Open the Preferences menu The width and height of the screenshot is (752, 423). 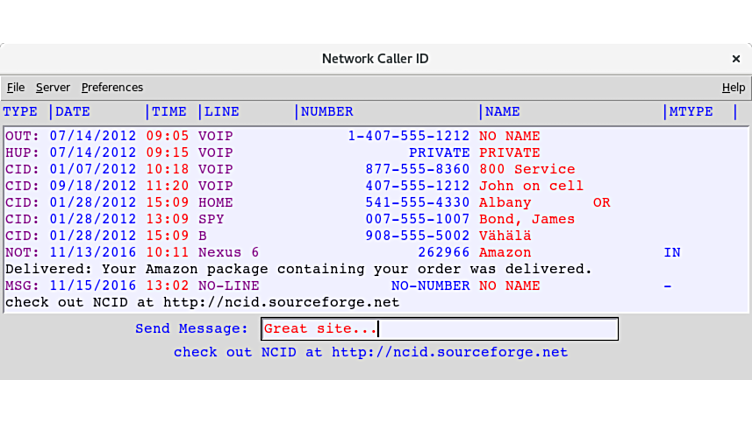(x=112, y=87)
